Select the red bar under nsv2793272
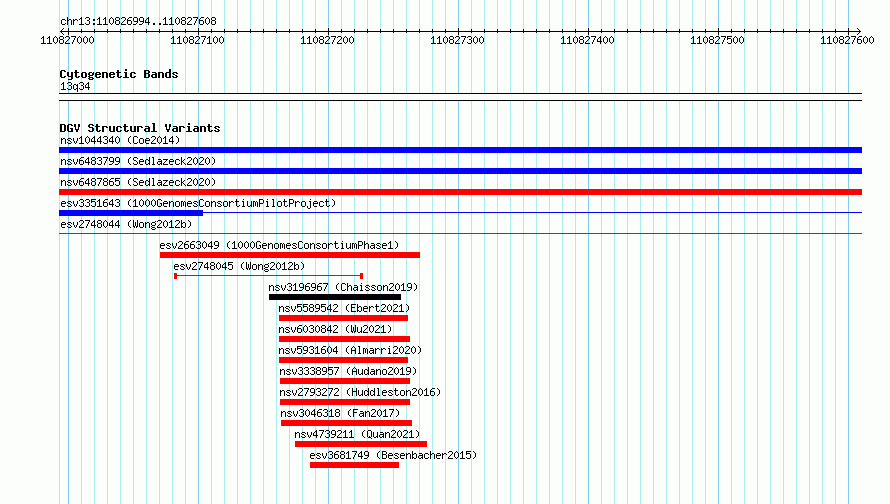The height and width of the screenshot is (504, 890). 345,402
